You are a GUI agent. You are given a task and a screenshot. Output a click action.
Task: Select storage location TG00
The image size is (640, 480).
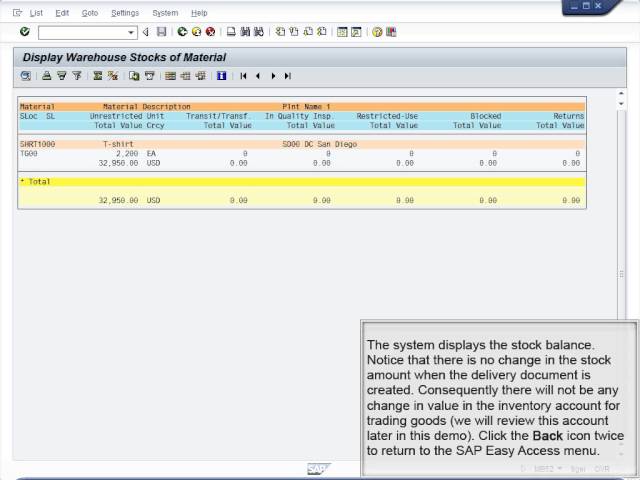pyautogui.click(x=29, y=153)
